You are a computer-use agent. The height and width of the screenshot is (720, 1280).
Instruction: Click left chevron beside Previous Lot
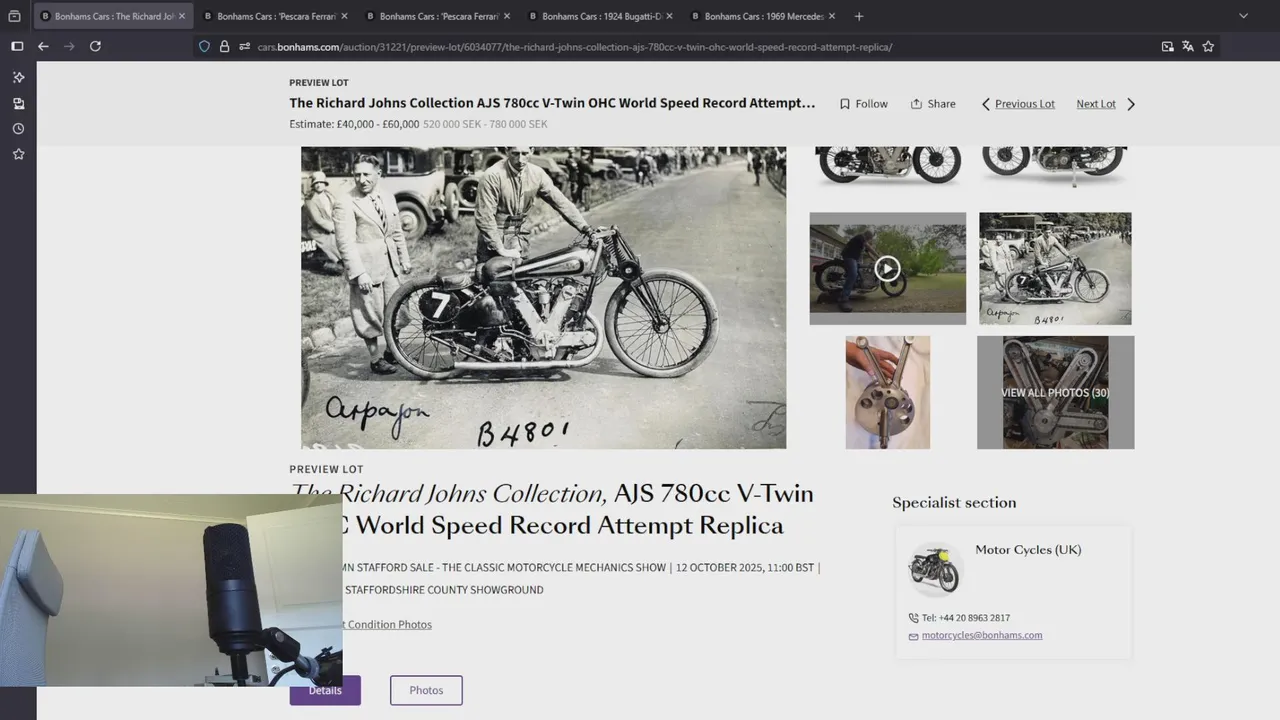[985, 104]
